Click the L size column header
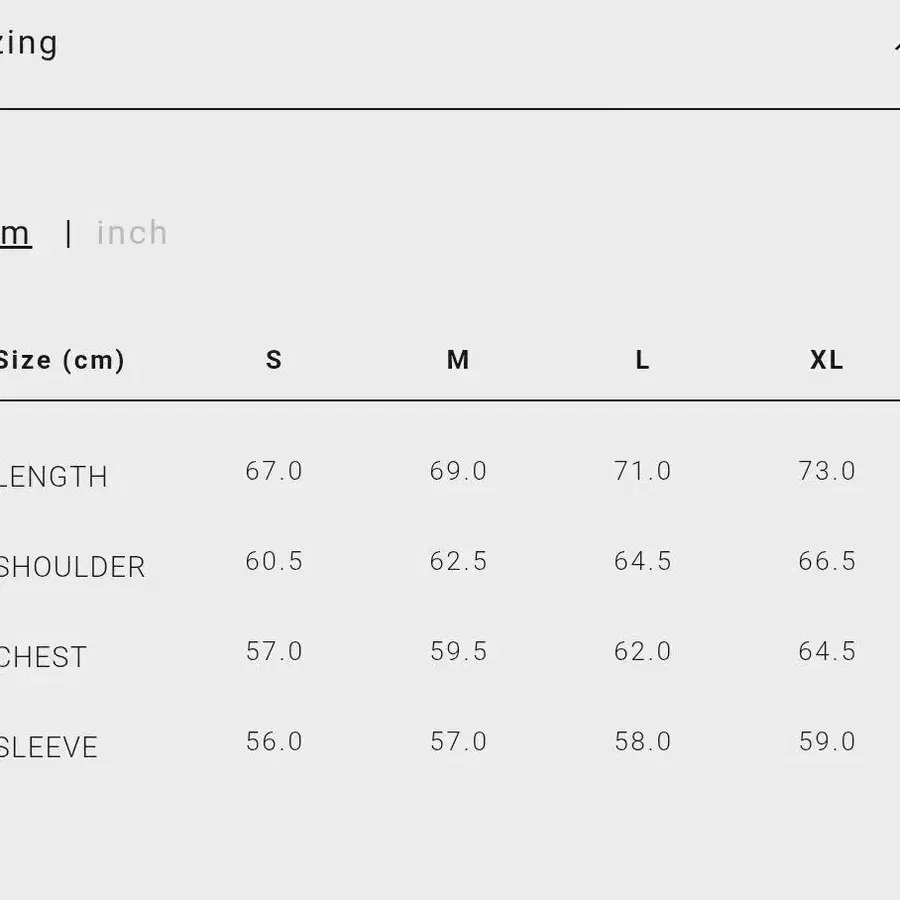The height and width of the screenshot is (900, 900). point(642,360)
